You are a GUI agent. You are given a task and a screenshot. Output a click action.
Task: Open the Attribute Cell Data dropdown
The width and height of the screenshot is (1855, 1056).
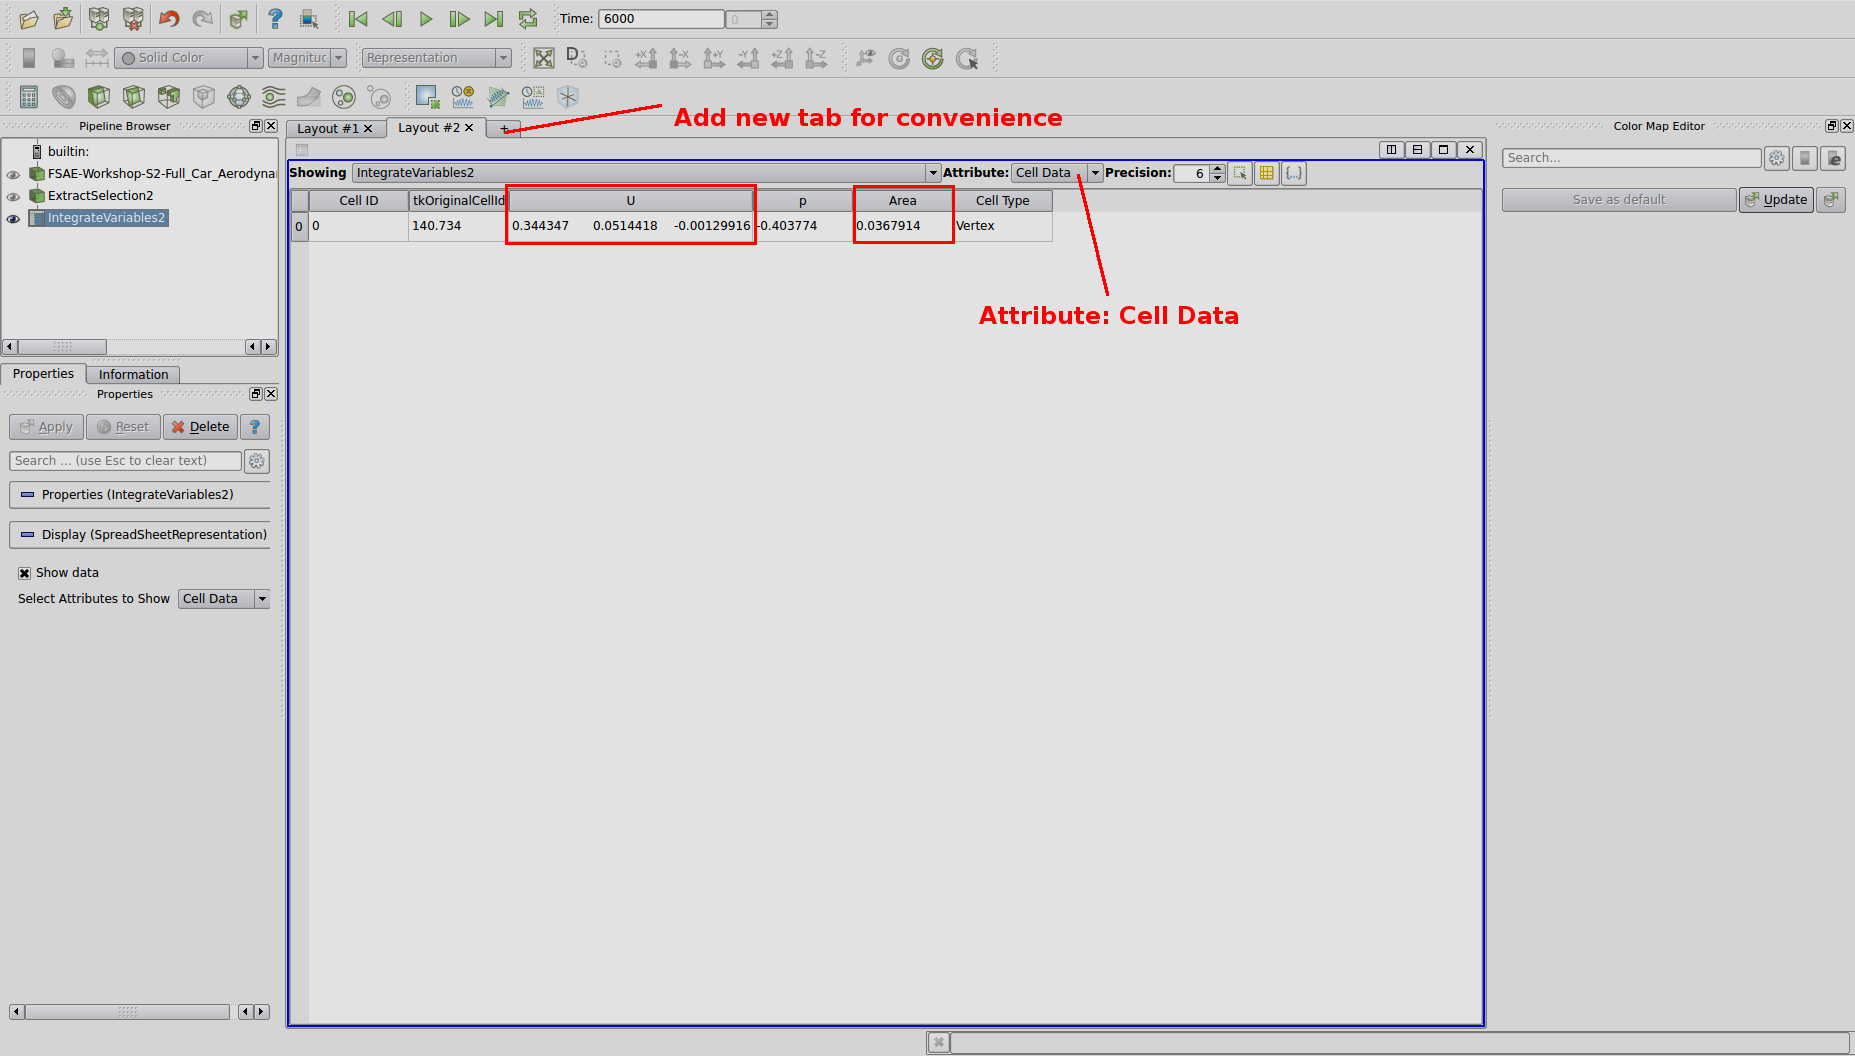click(1057, 173)
